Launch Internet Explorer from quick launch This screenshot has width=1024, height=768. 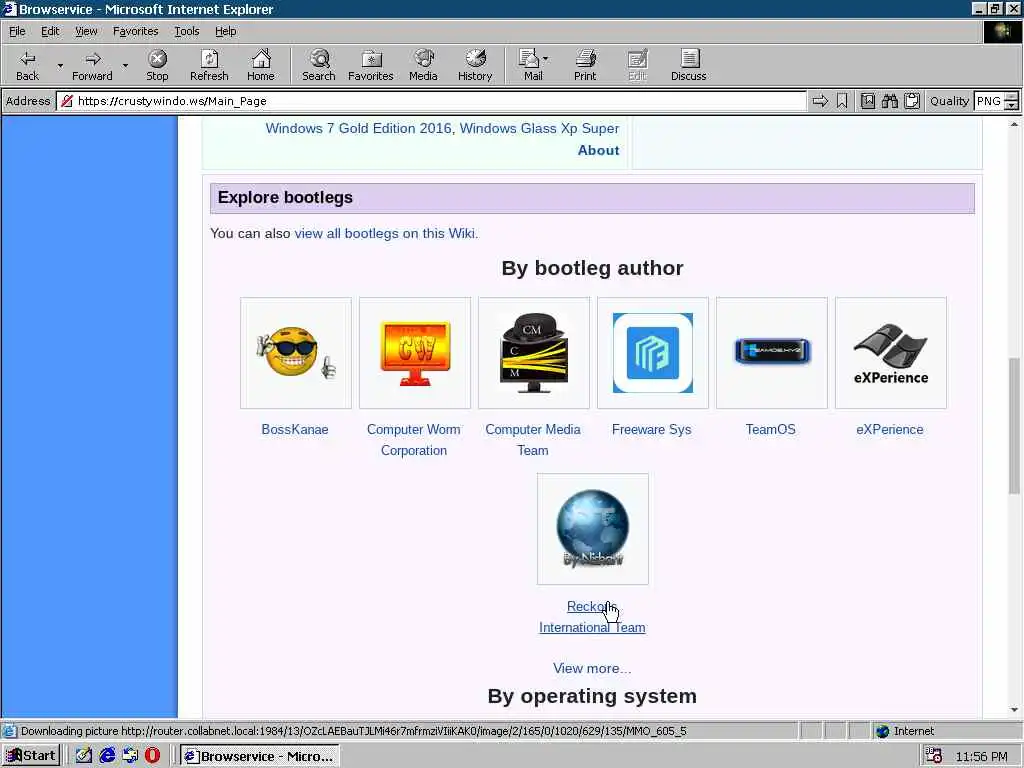[x=107, y=756]
